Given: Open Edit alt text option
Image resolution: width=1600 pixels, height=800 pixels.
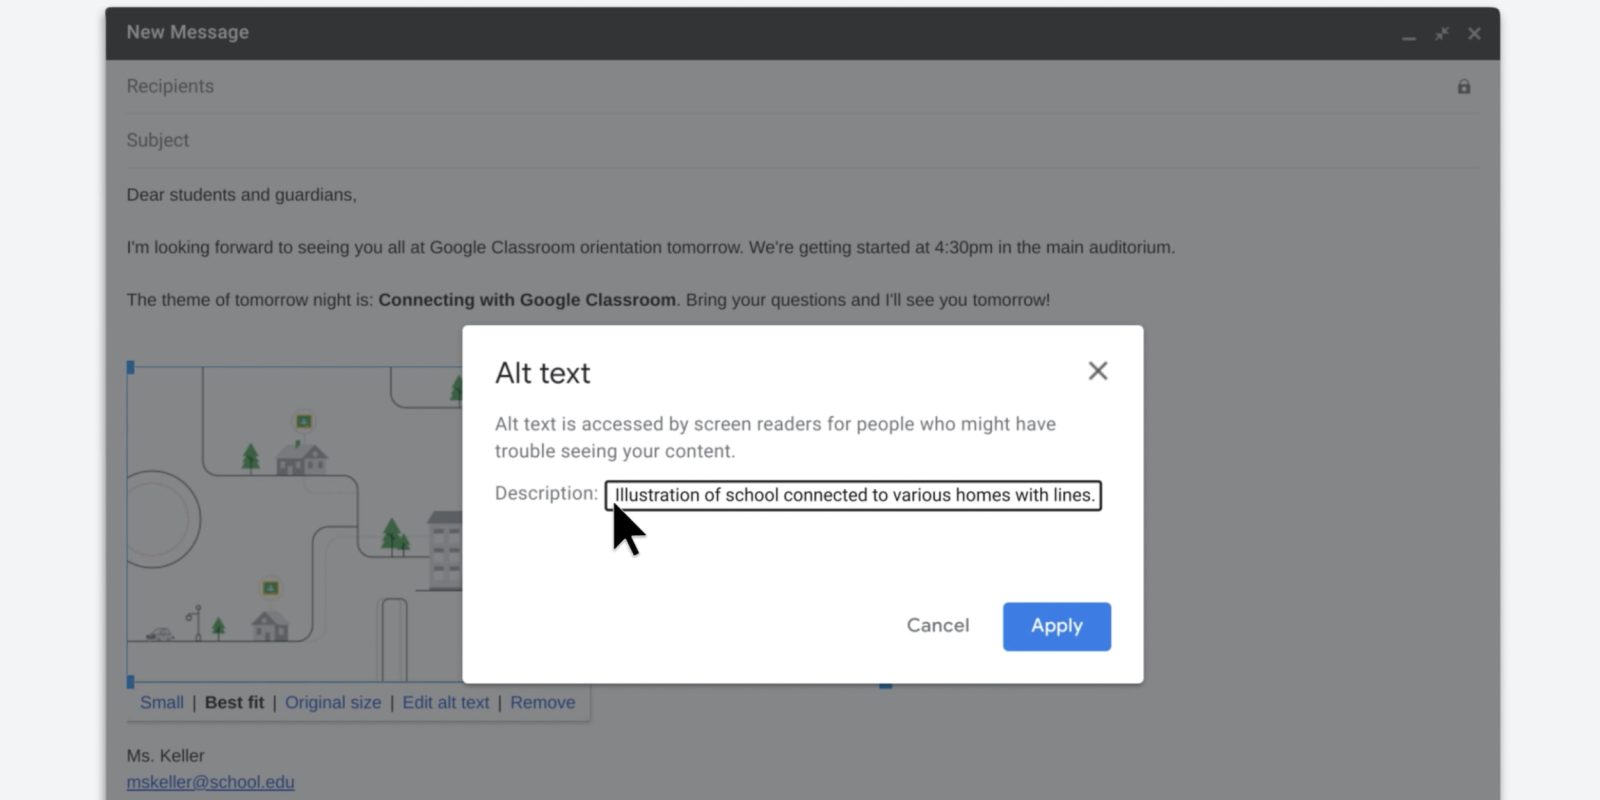Looking at the screenshot, I should click(445, 702).
